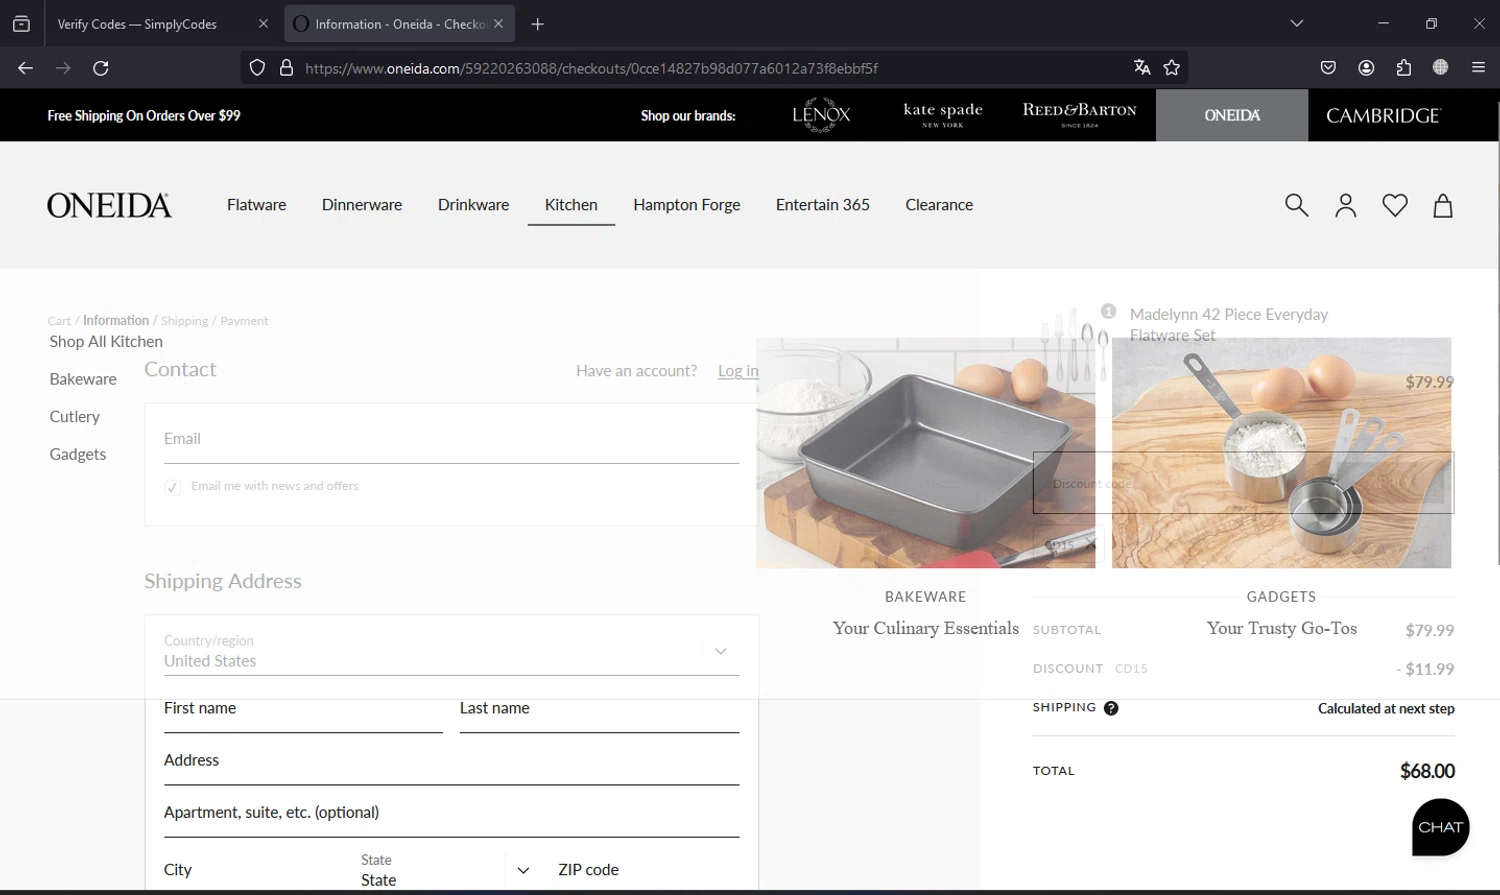
Task: Open the State dropdown selector
Action: [x=522, y=870]
